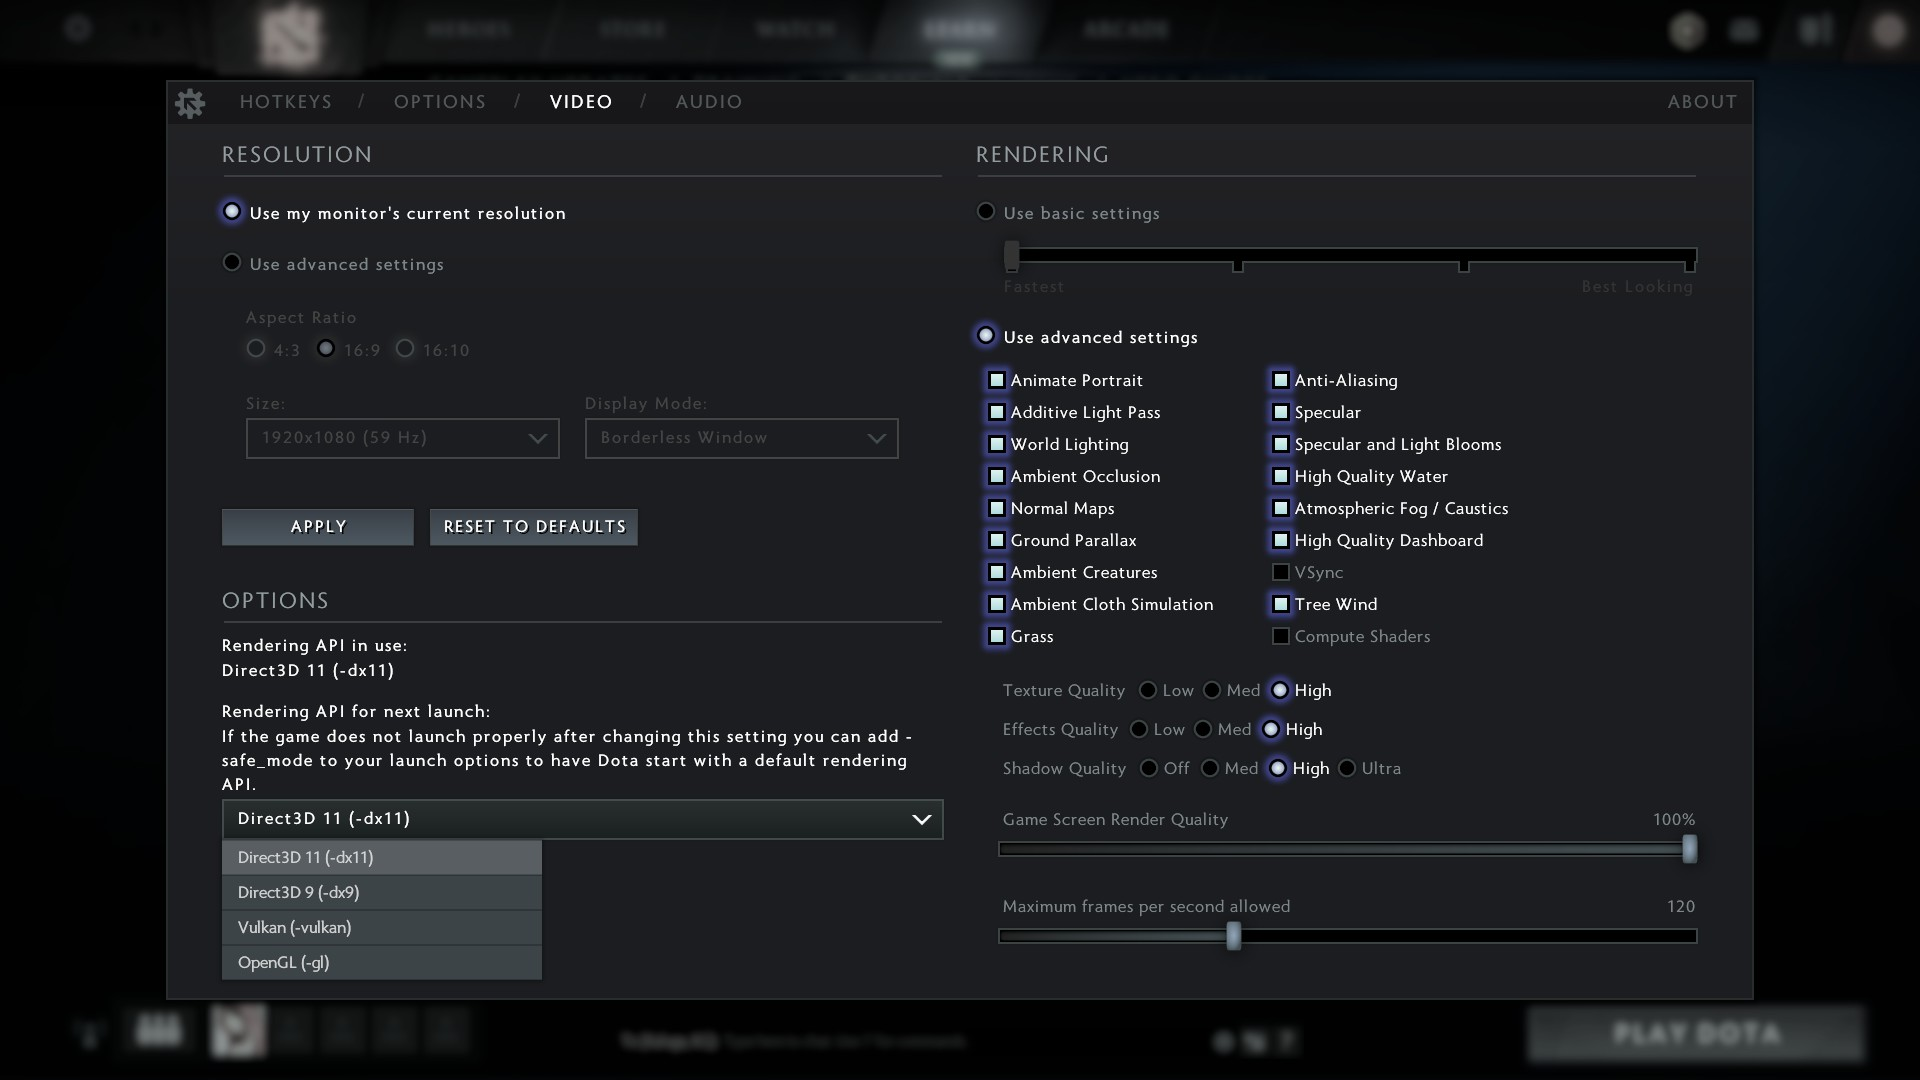Image resolution: width=1920 pixels, height=1080 pixels.
Task: Click the settings gear icon
Action: pyautogui.click(x=191, y=103)
